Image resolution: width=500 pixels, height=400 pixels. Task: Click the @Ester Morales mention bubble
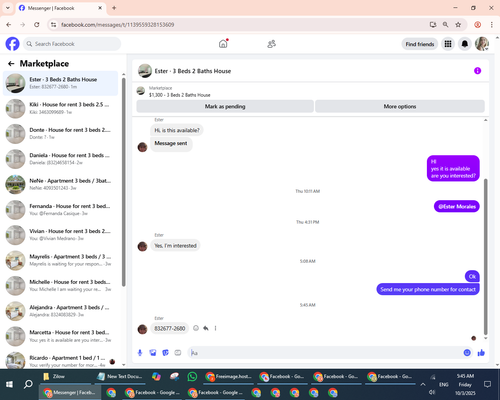tap(457, 206)
